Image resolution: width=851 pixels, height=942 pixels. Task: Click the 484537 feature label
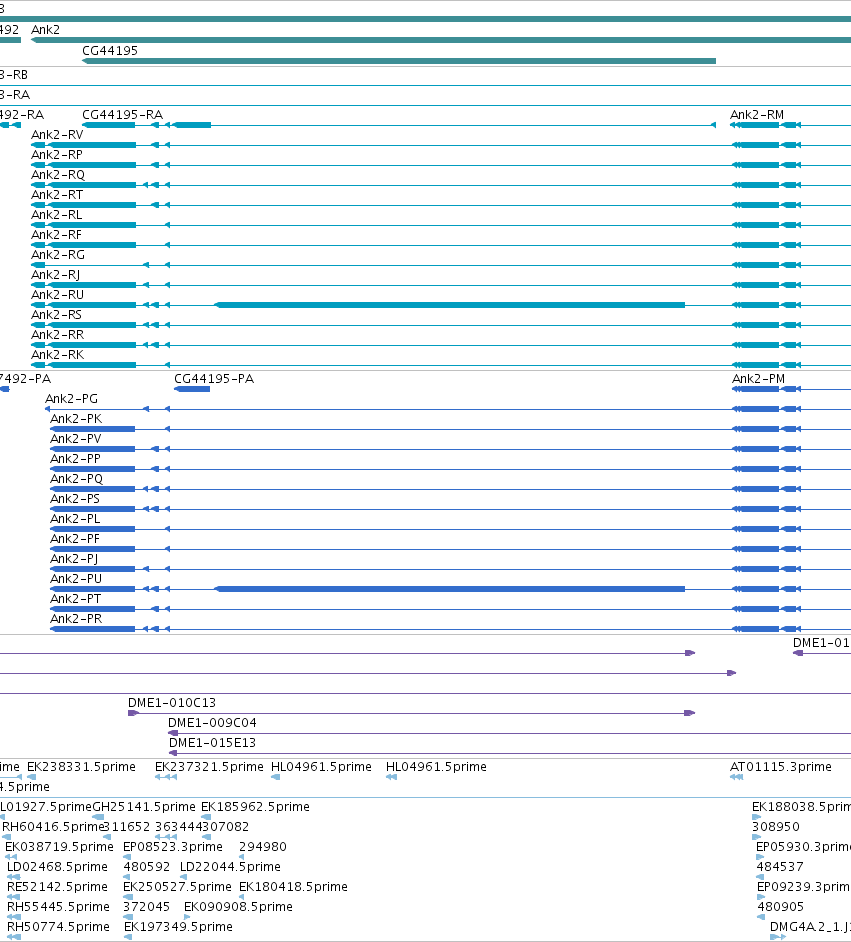coord(780,866)
